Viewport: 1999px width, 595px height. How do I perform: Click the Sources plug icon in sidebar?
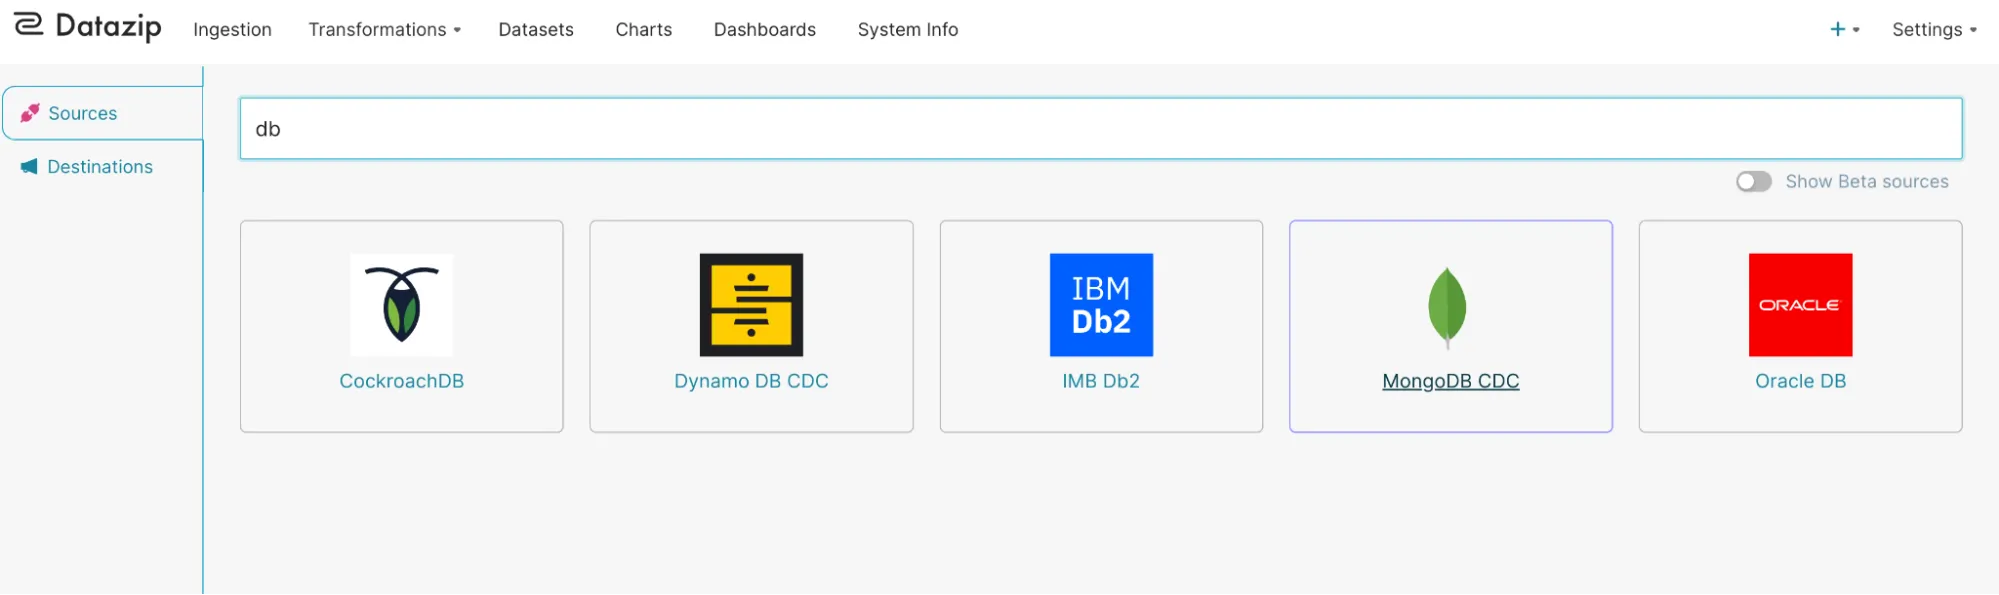click(30, 113)
